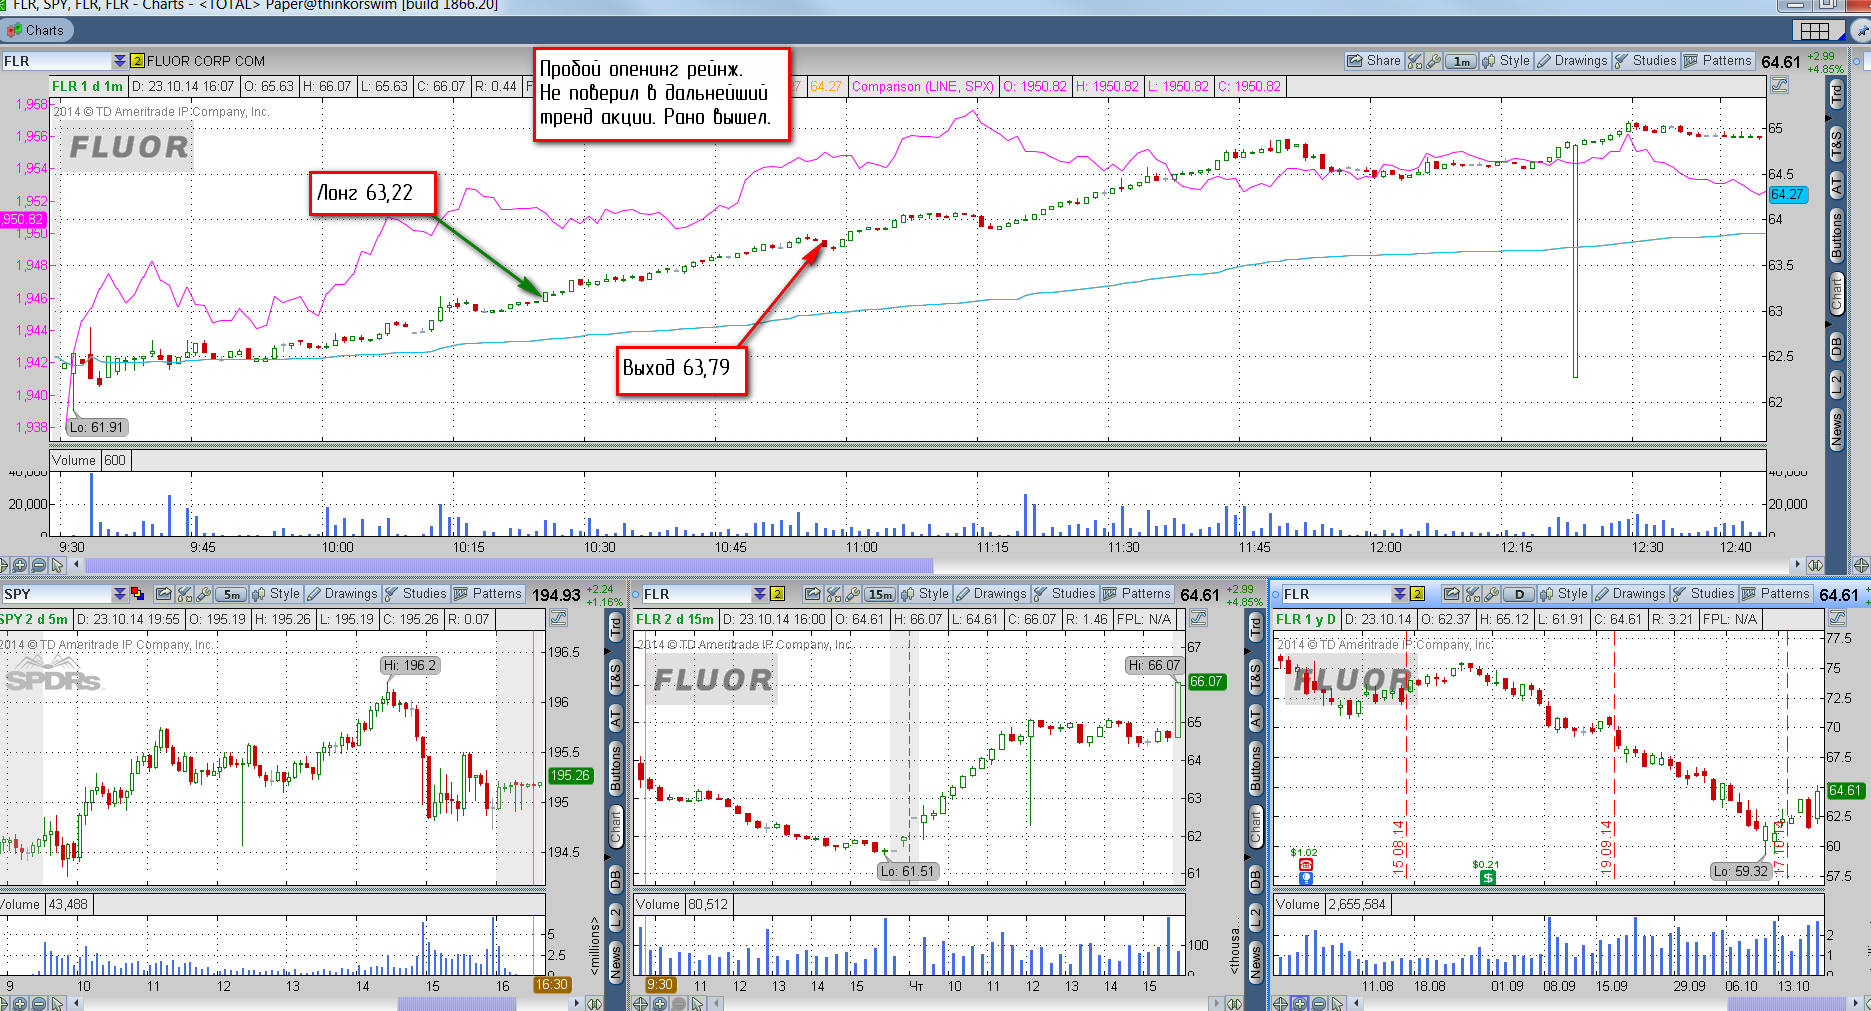1871x1011 pixels.
Task: Toggle Trd side panel on main chart
Action: pos(1836,95)
